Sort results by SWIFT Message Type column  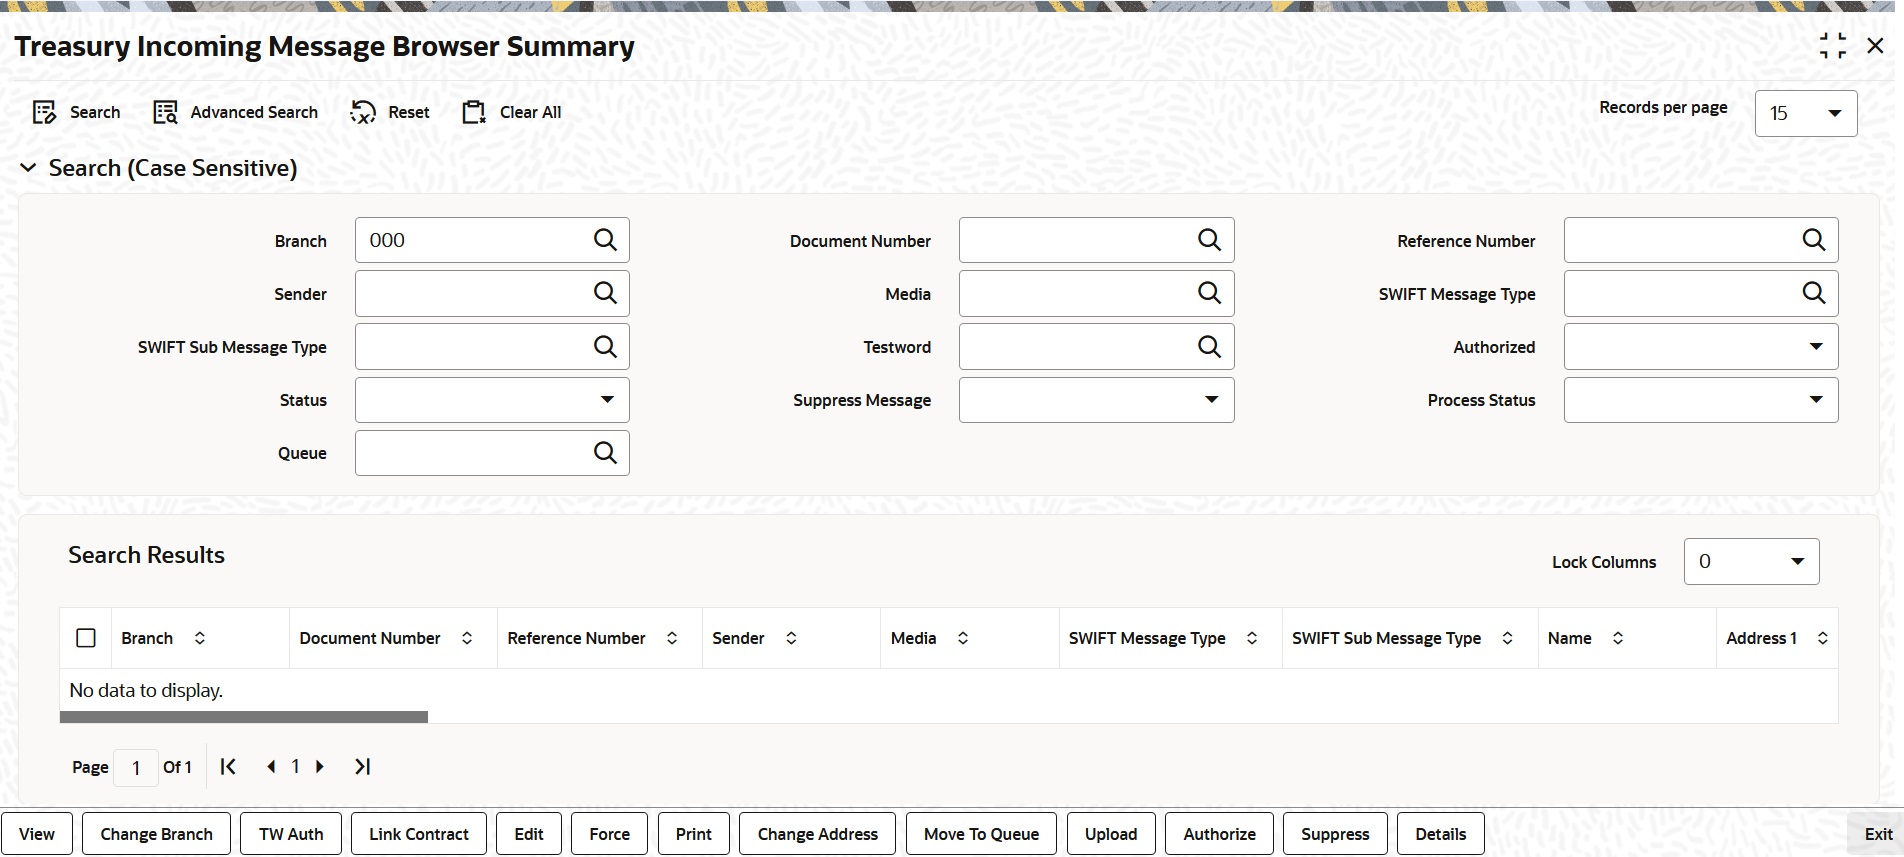tap(1252, 638)
